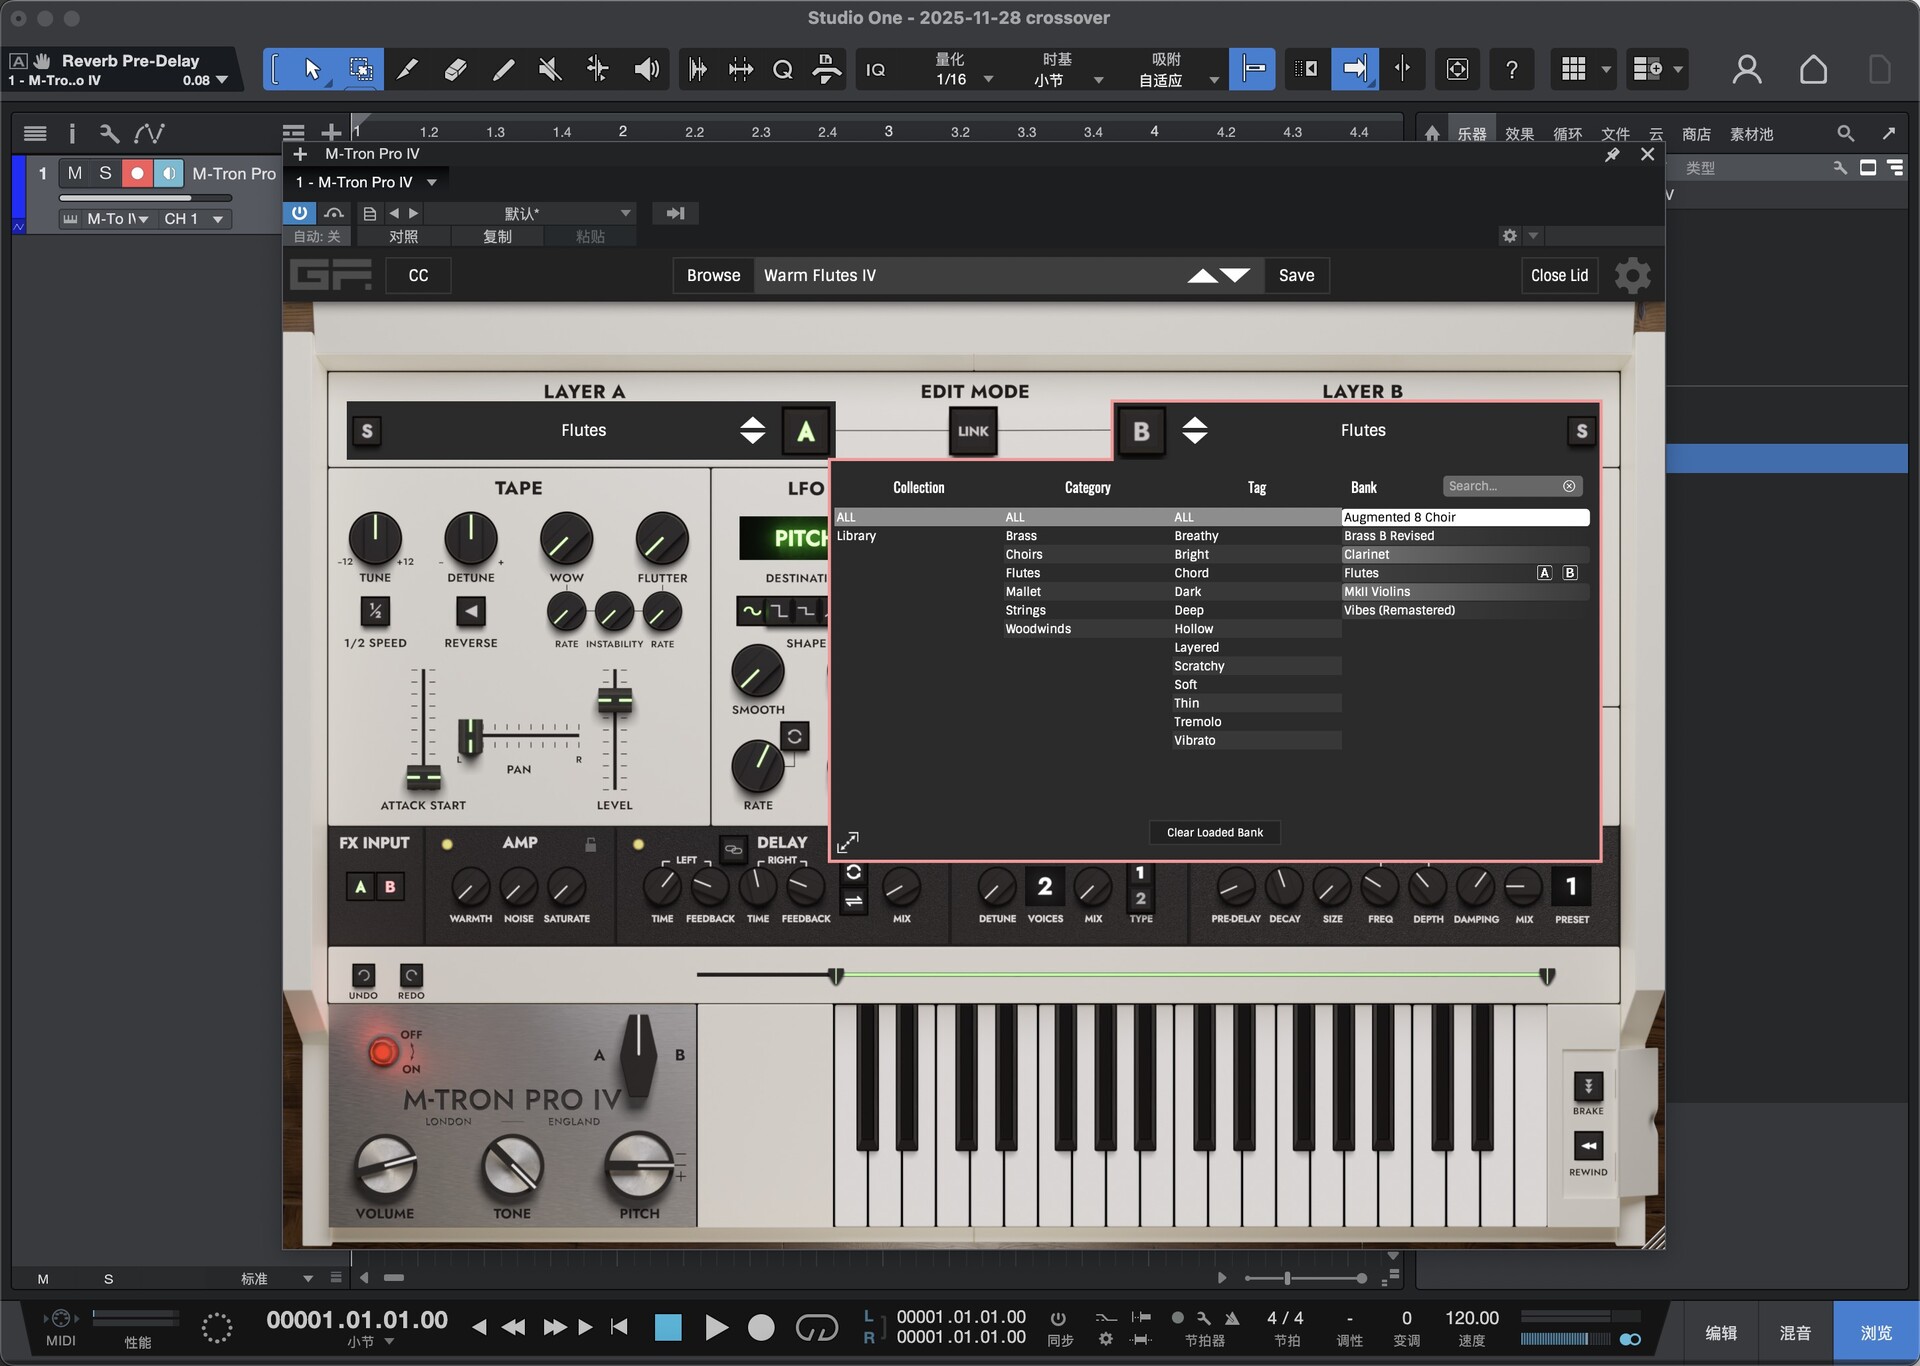Image resolution: width=1920 pixels, height=1366 pixels.
Task: Toggle the 1/2 SPEED tape switch
Action: pos(375,610)
